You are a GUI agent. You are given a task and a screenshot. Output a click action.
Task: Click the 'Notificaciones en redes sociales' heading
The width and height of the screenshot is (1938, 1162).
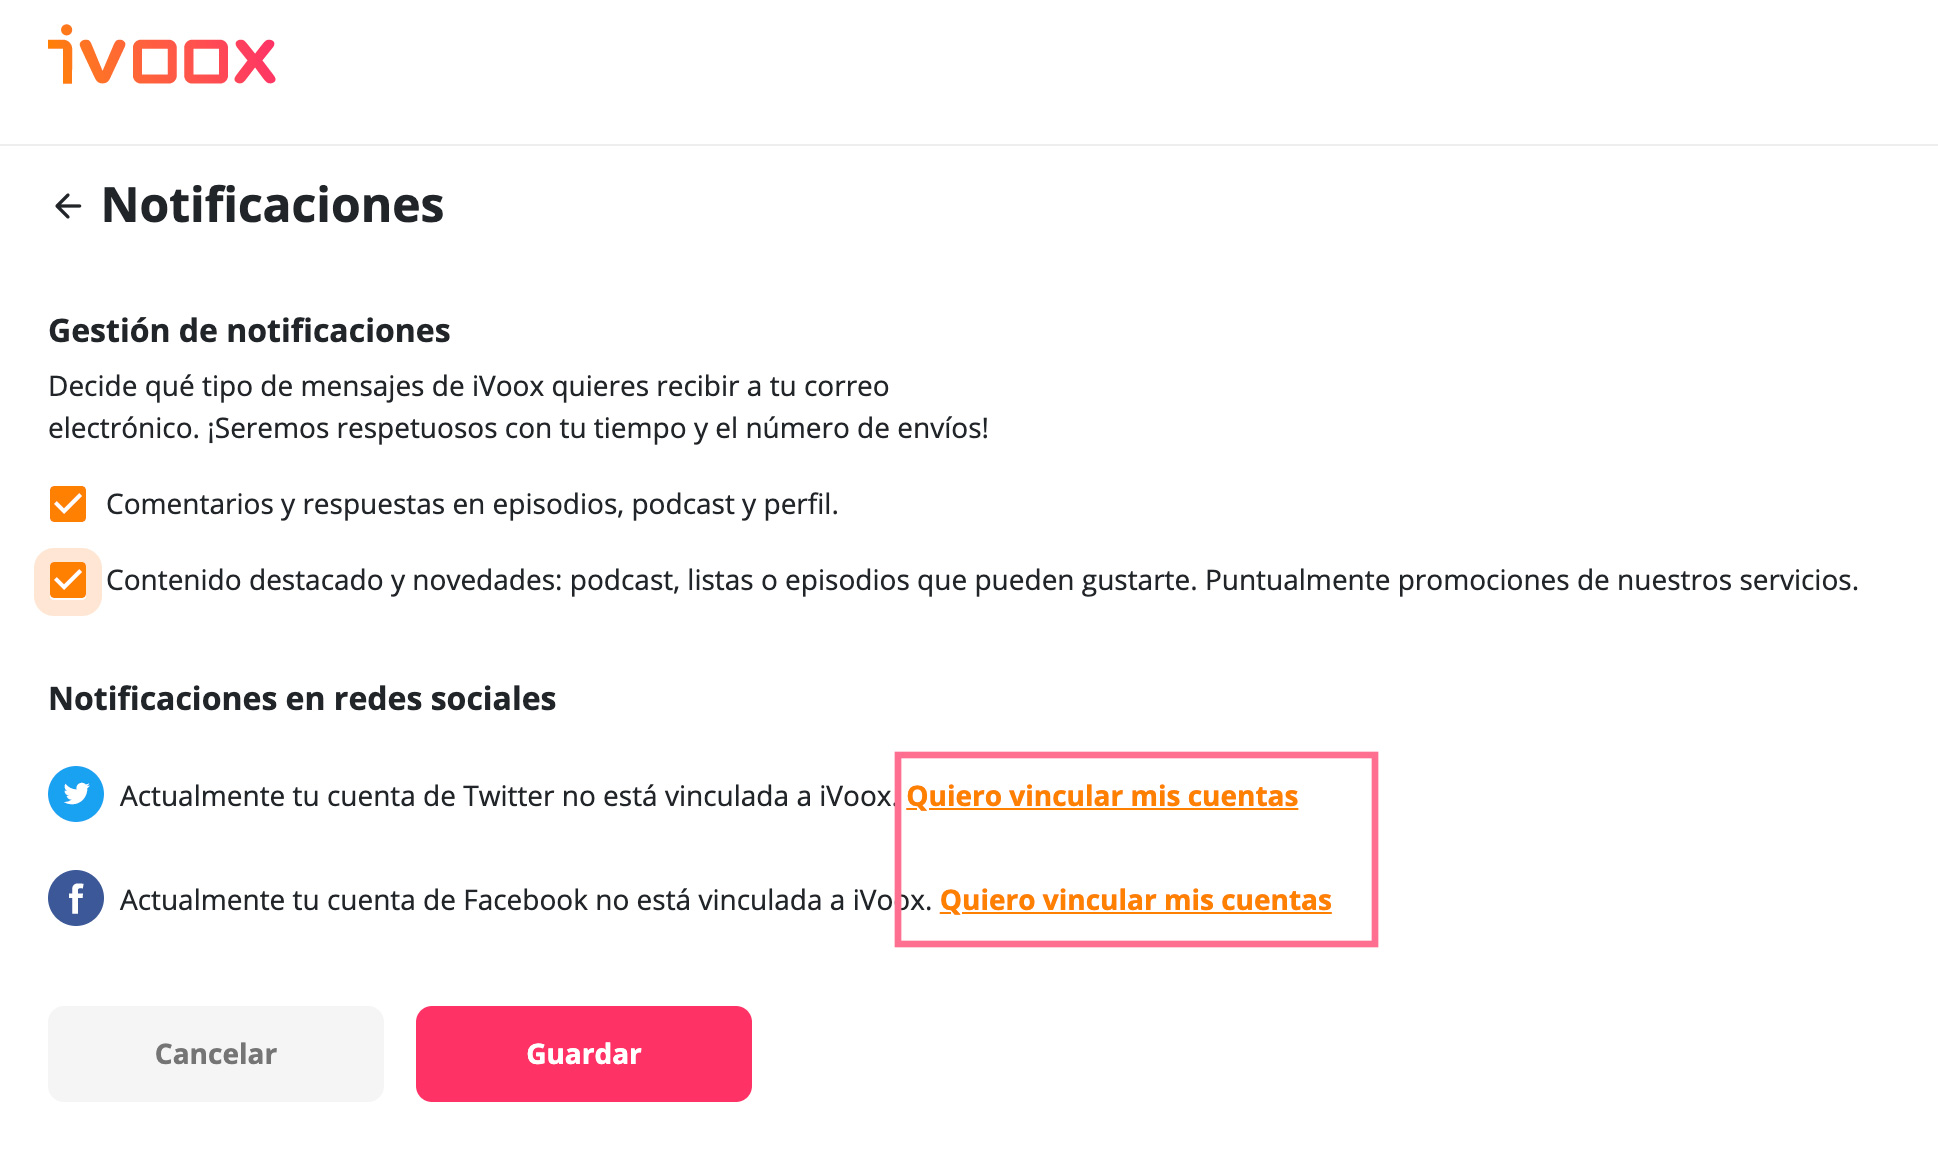[302, 698]
